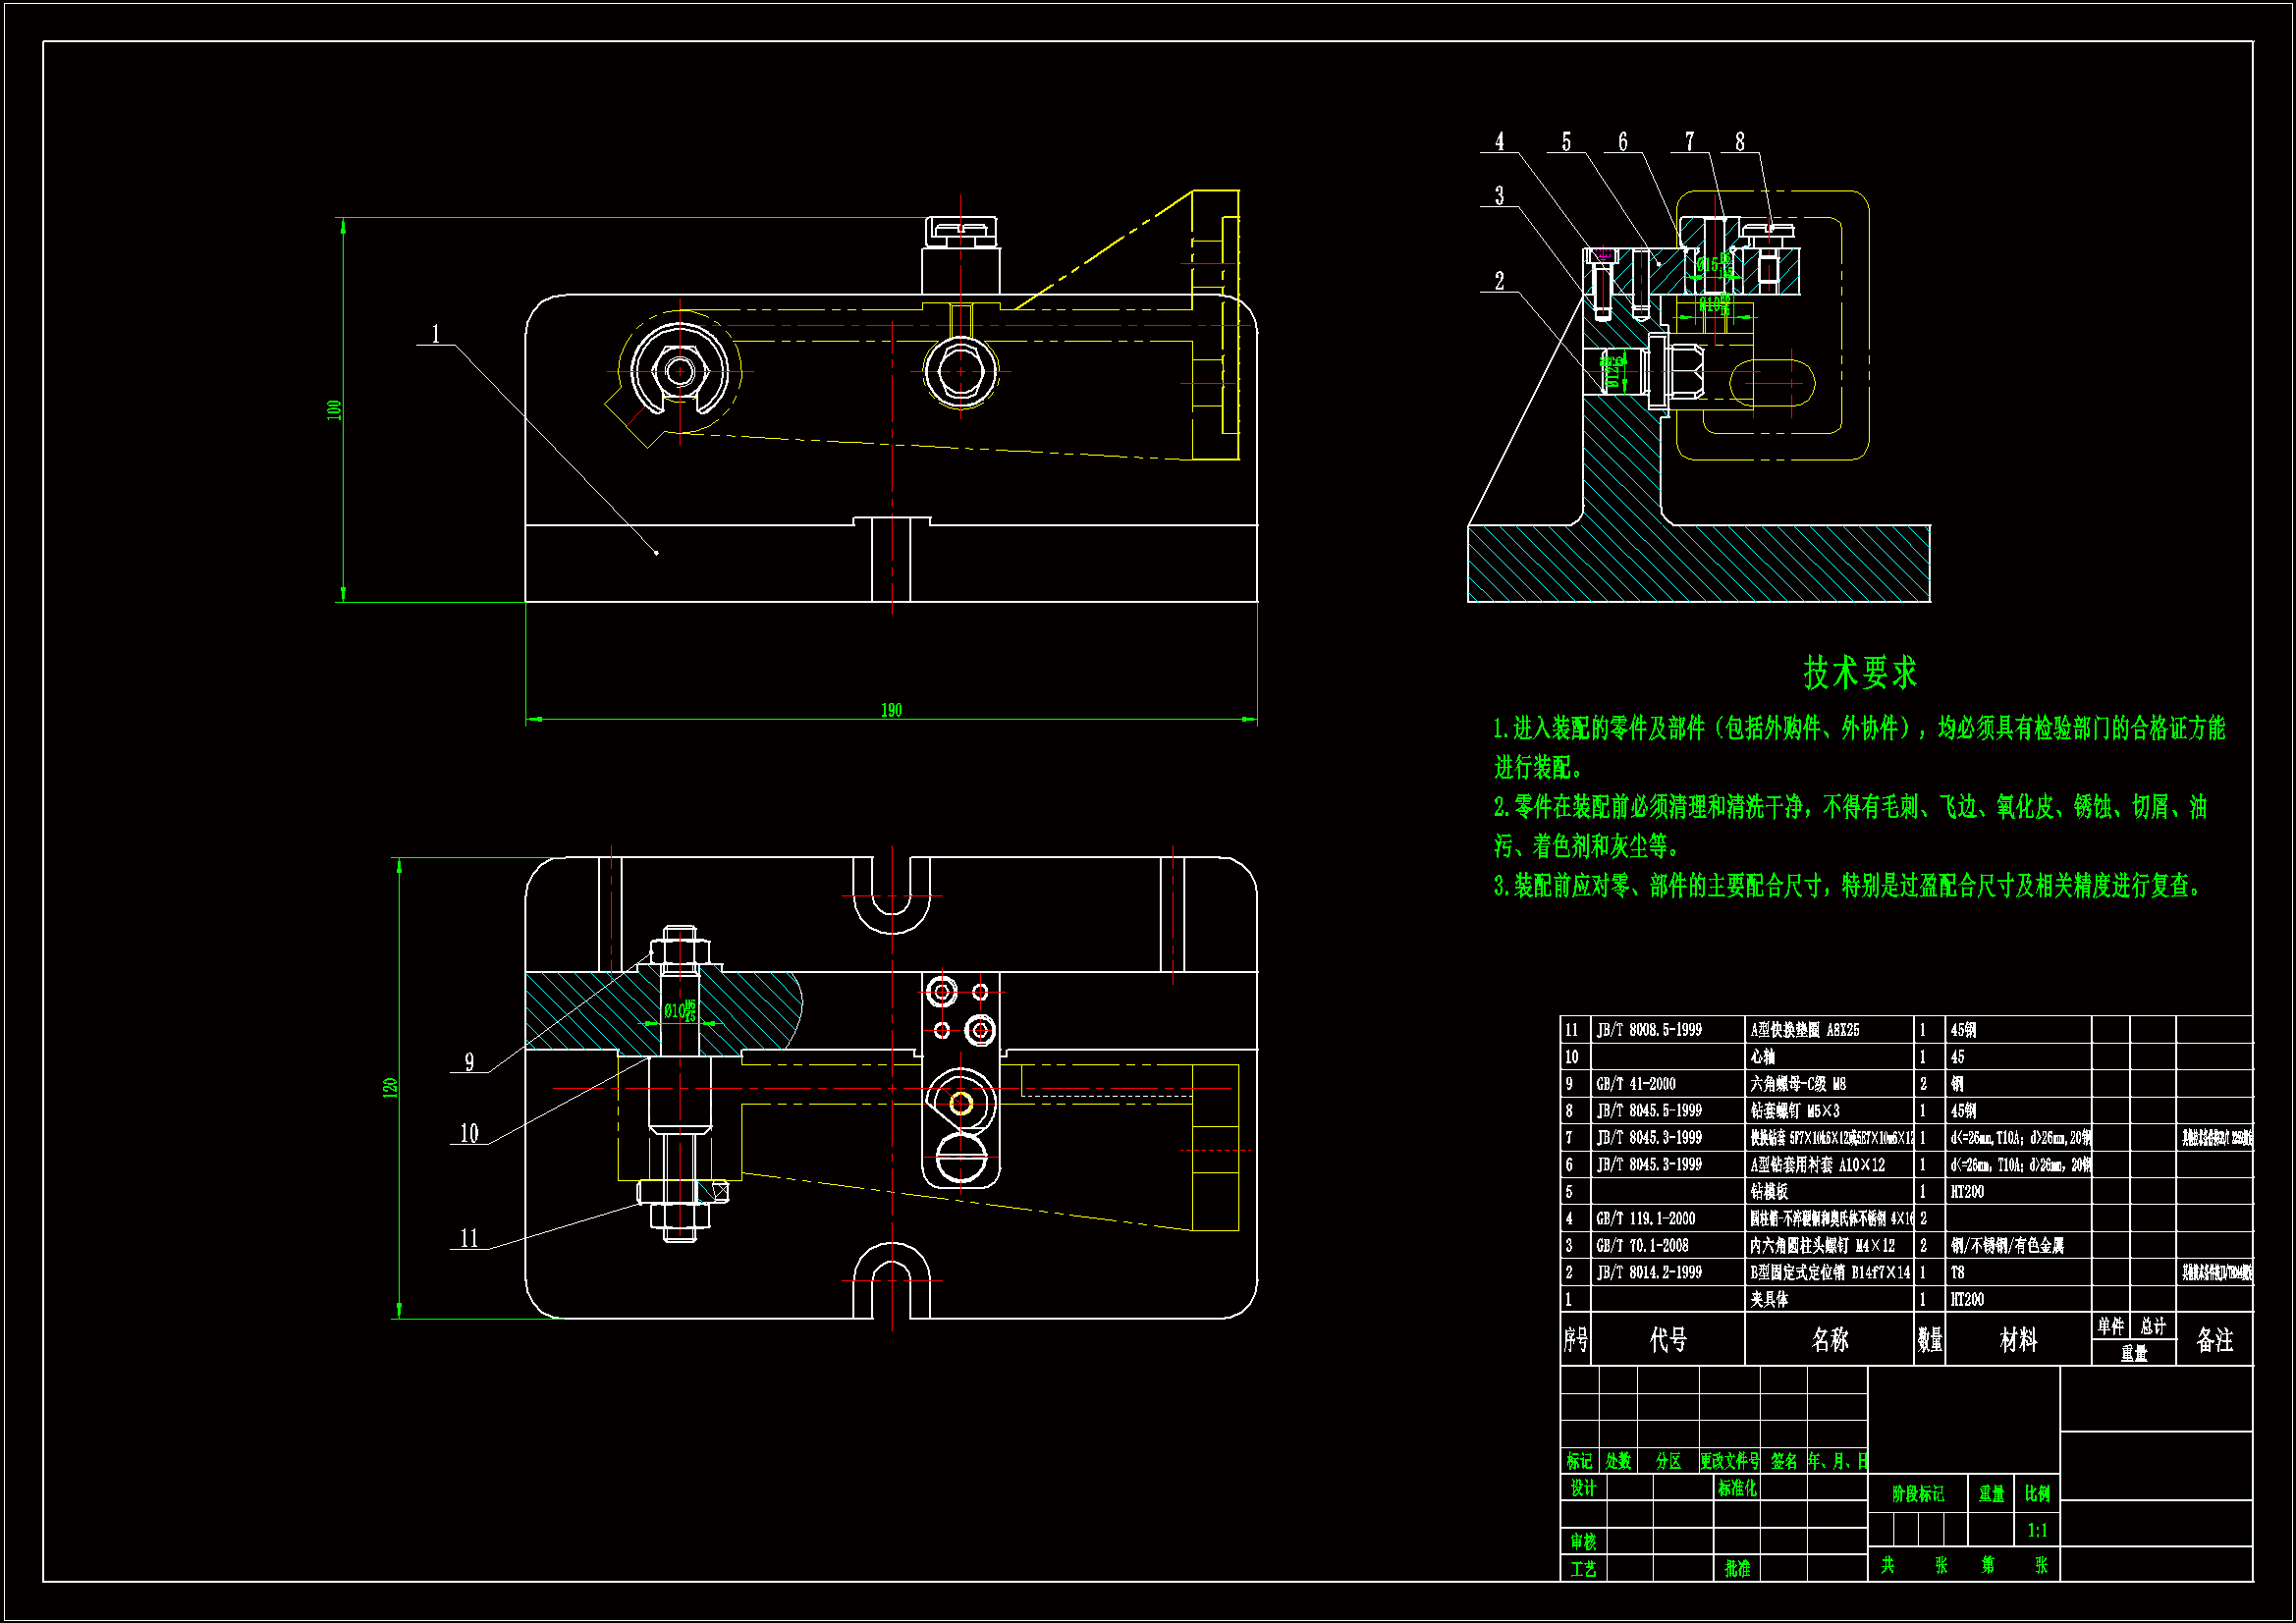
Task: Click balloon number 4 in section view
Action: (x=1499, y=142)
